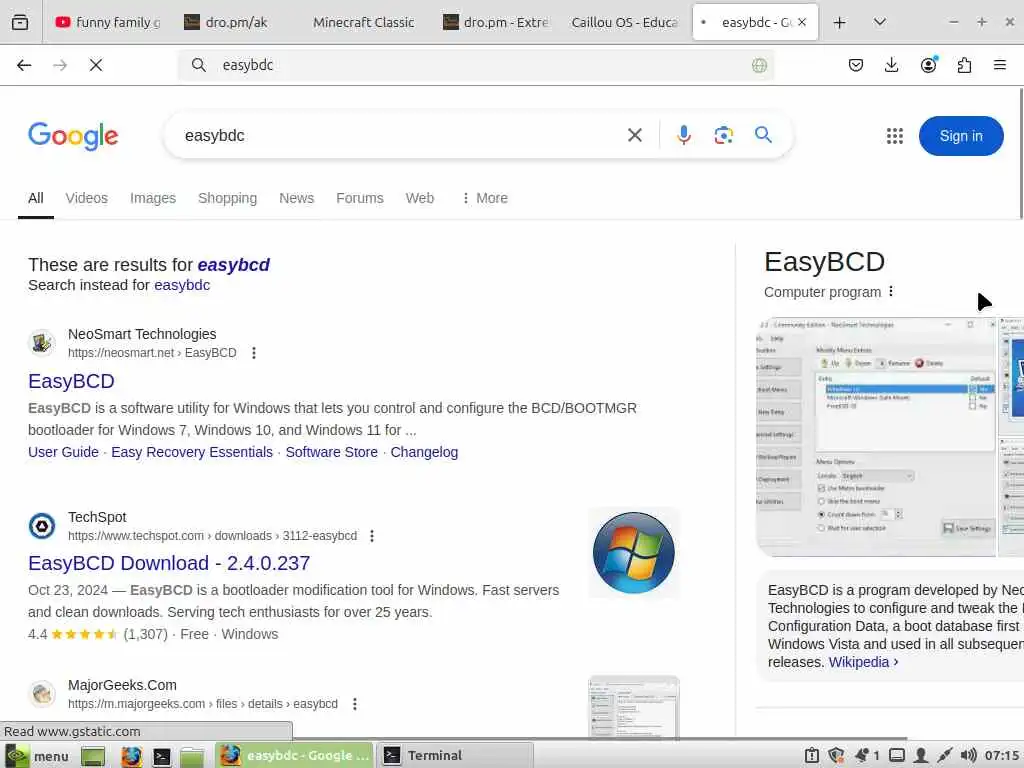Viewport: 1024px width, 768px height.
Task: Open options for MajorGeeks result
Action: [x=355, y=704]
